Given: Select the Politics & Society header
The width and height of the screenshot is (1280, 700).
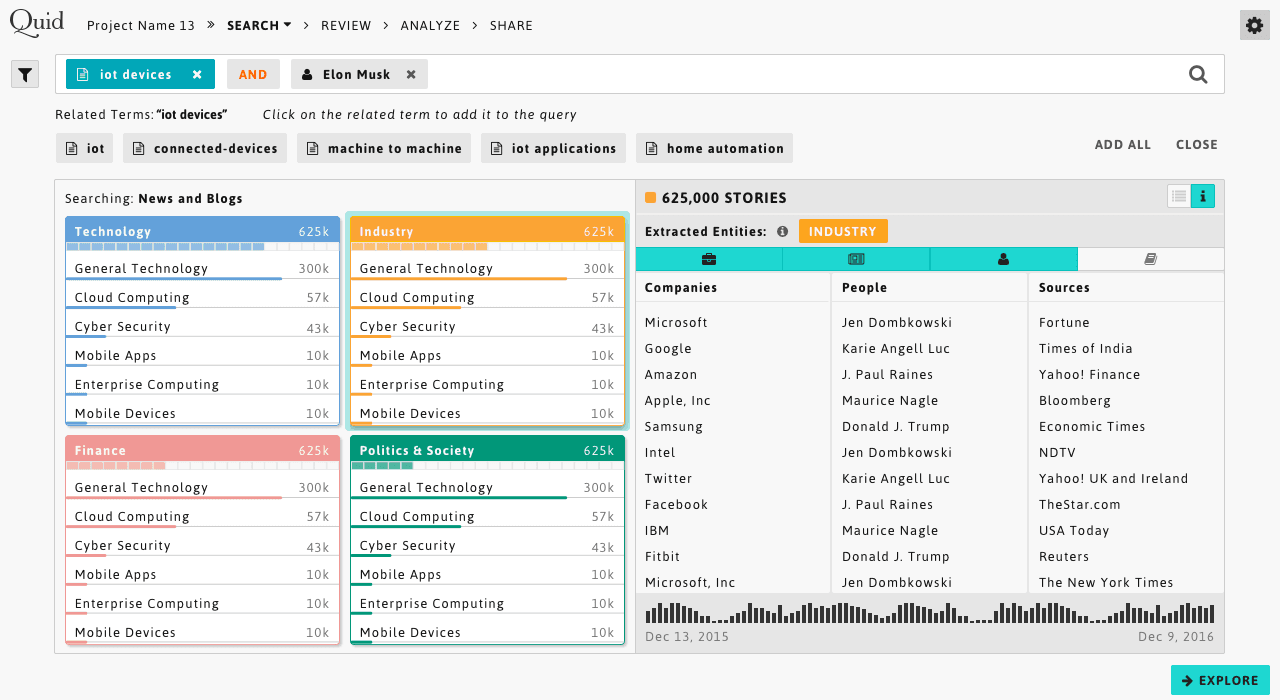Looking at the screenshot, I should point(487,450).
